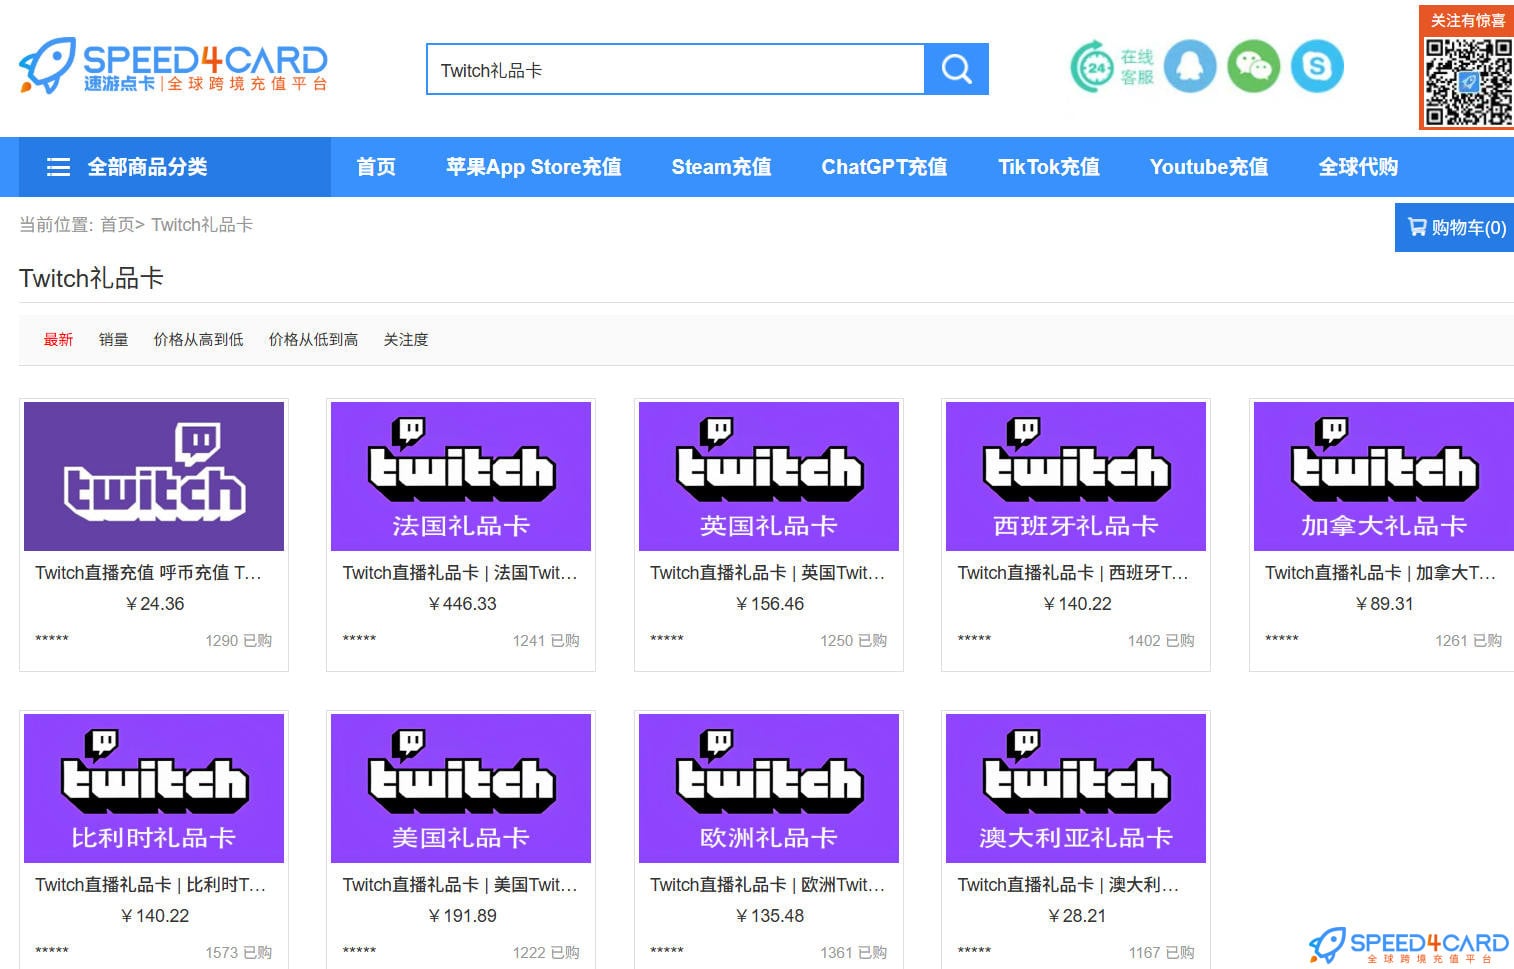Open Steam充值 nav item
Image resolution: width=1514 pixels, height=969 pixels.
721,167
